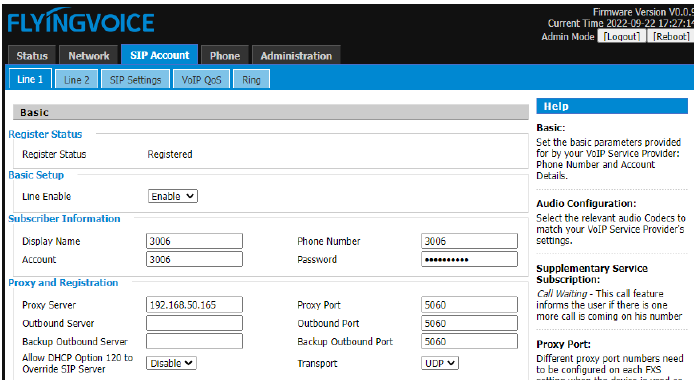Click the Firmware Version text
The width and height of the screenshot is (694, 380).
[x=643, y=12]
